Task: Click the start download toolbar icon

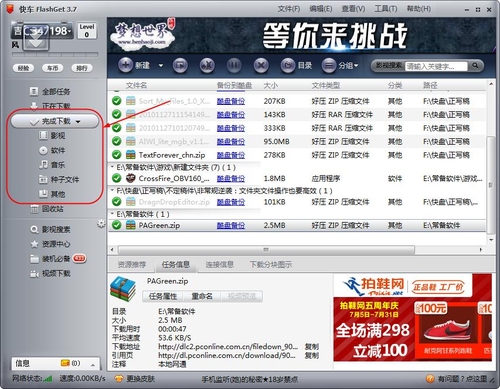Action: (x=180, y=65)
